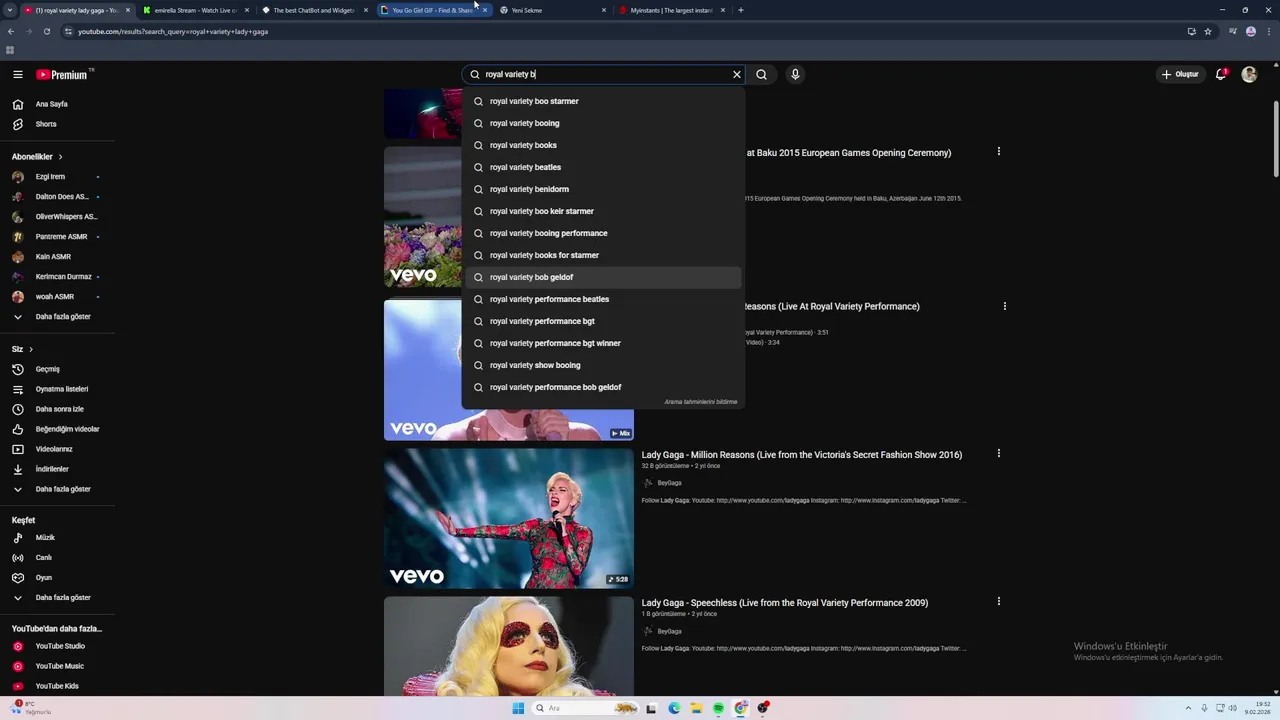The image size is (1280, 720).
Task: Reload the page
Action: pos(46,31)
